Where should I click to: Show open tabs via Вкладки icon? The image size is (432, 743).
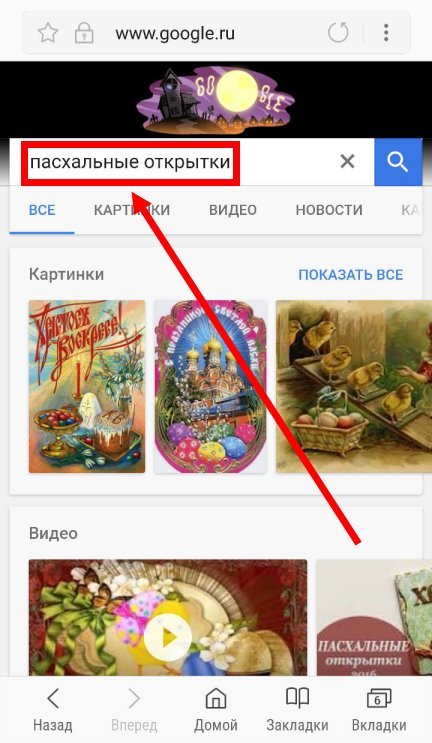(x=379, y=710)
